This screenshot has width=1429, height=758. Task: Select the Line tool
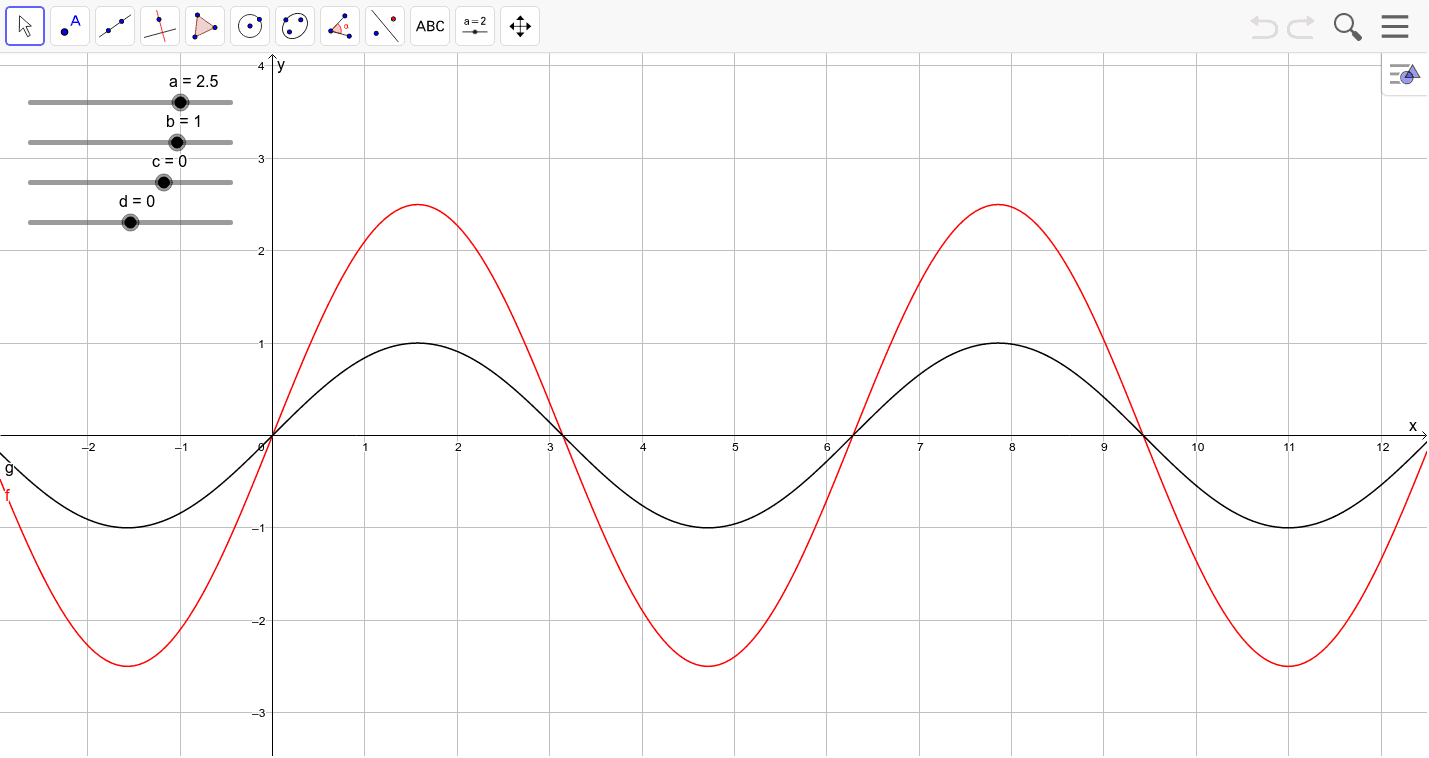(x=114, y=26)
